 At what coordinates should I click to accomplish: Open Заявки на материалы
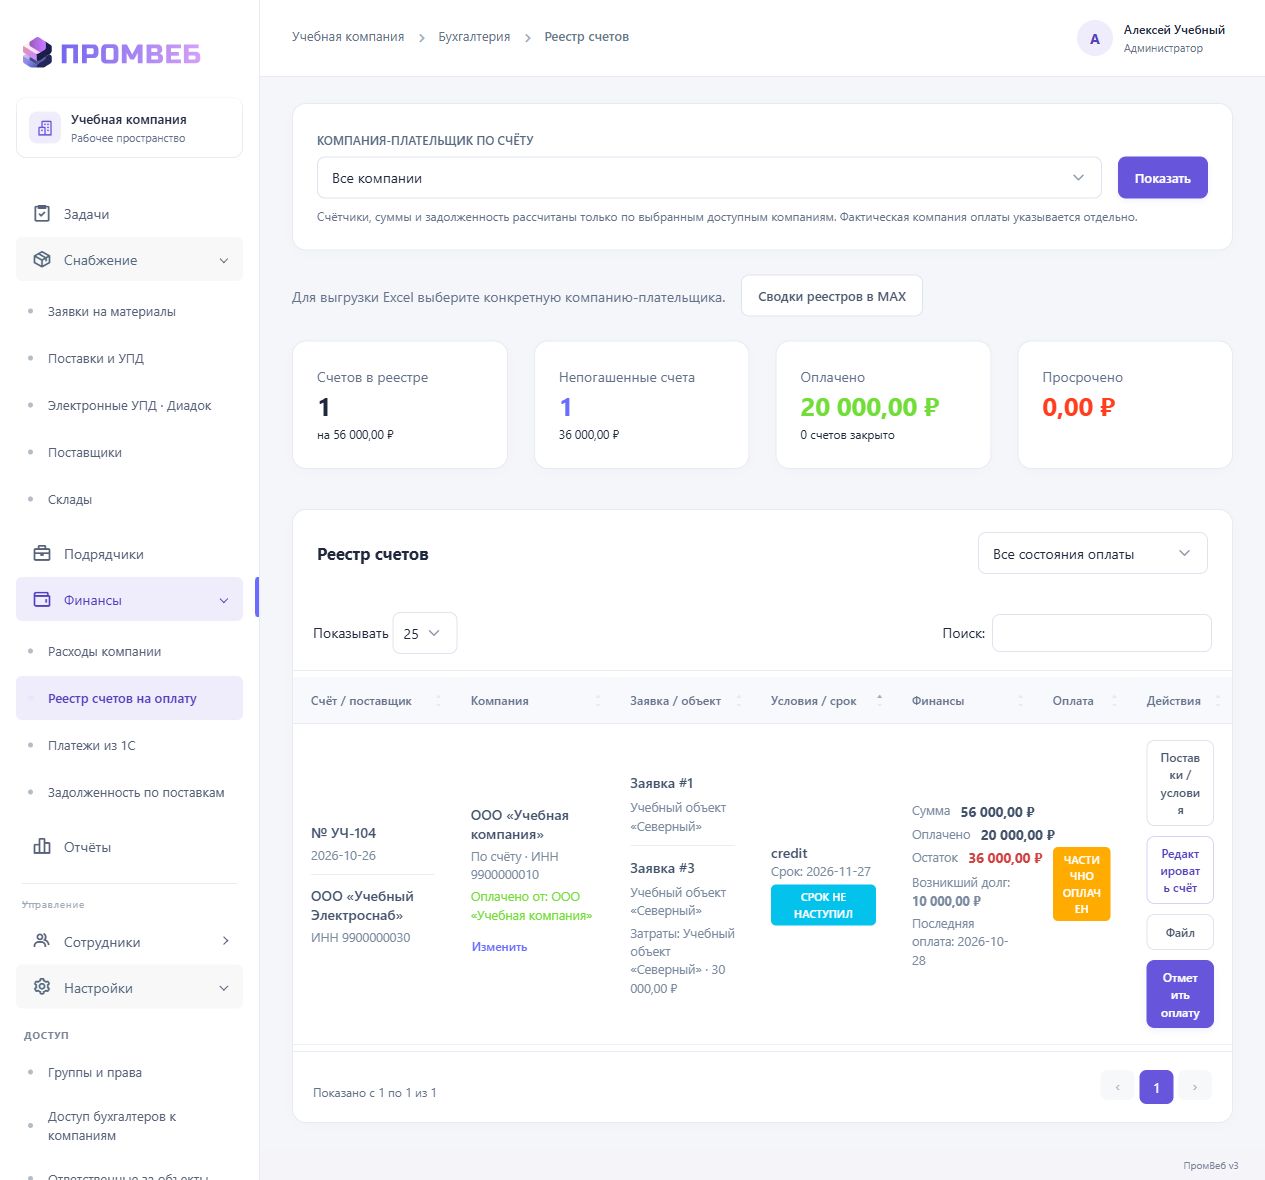point(112,312)
